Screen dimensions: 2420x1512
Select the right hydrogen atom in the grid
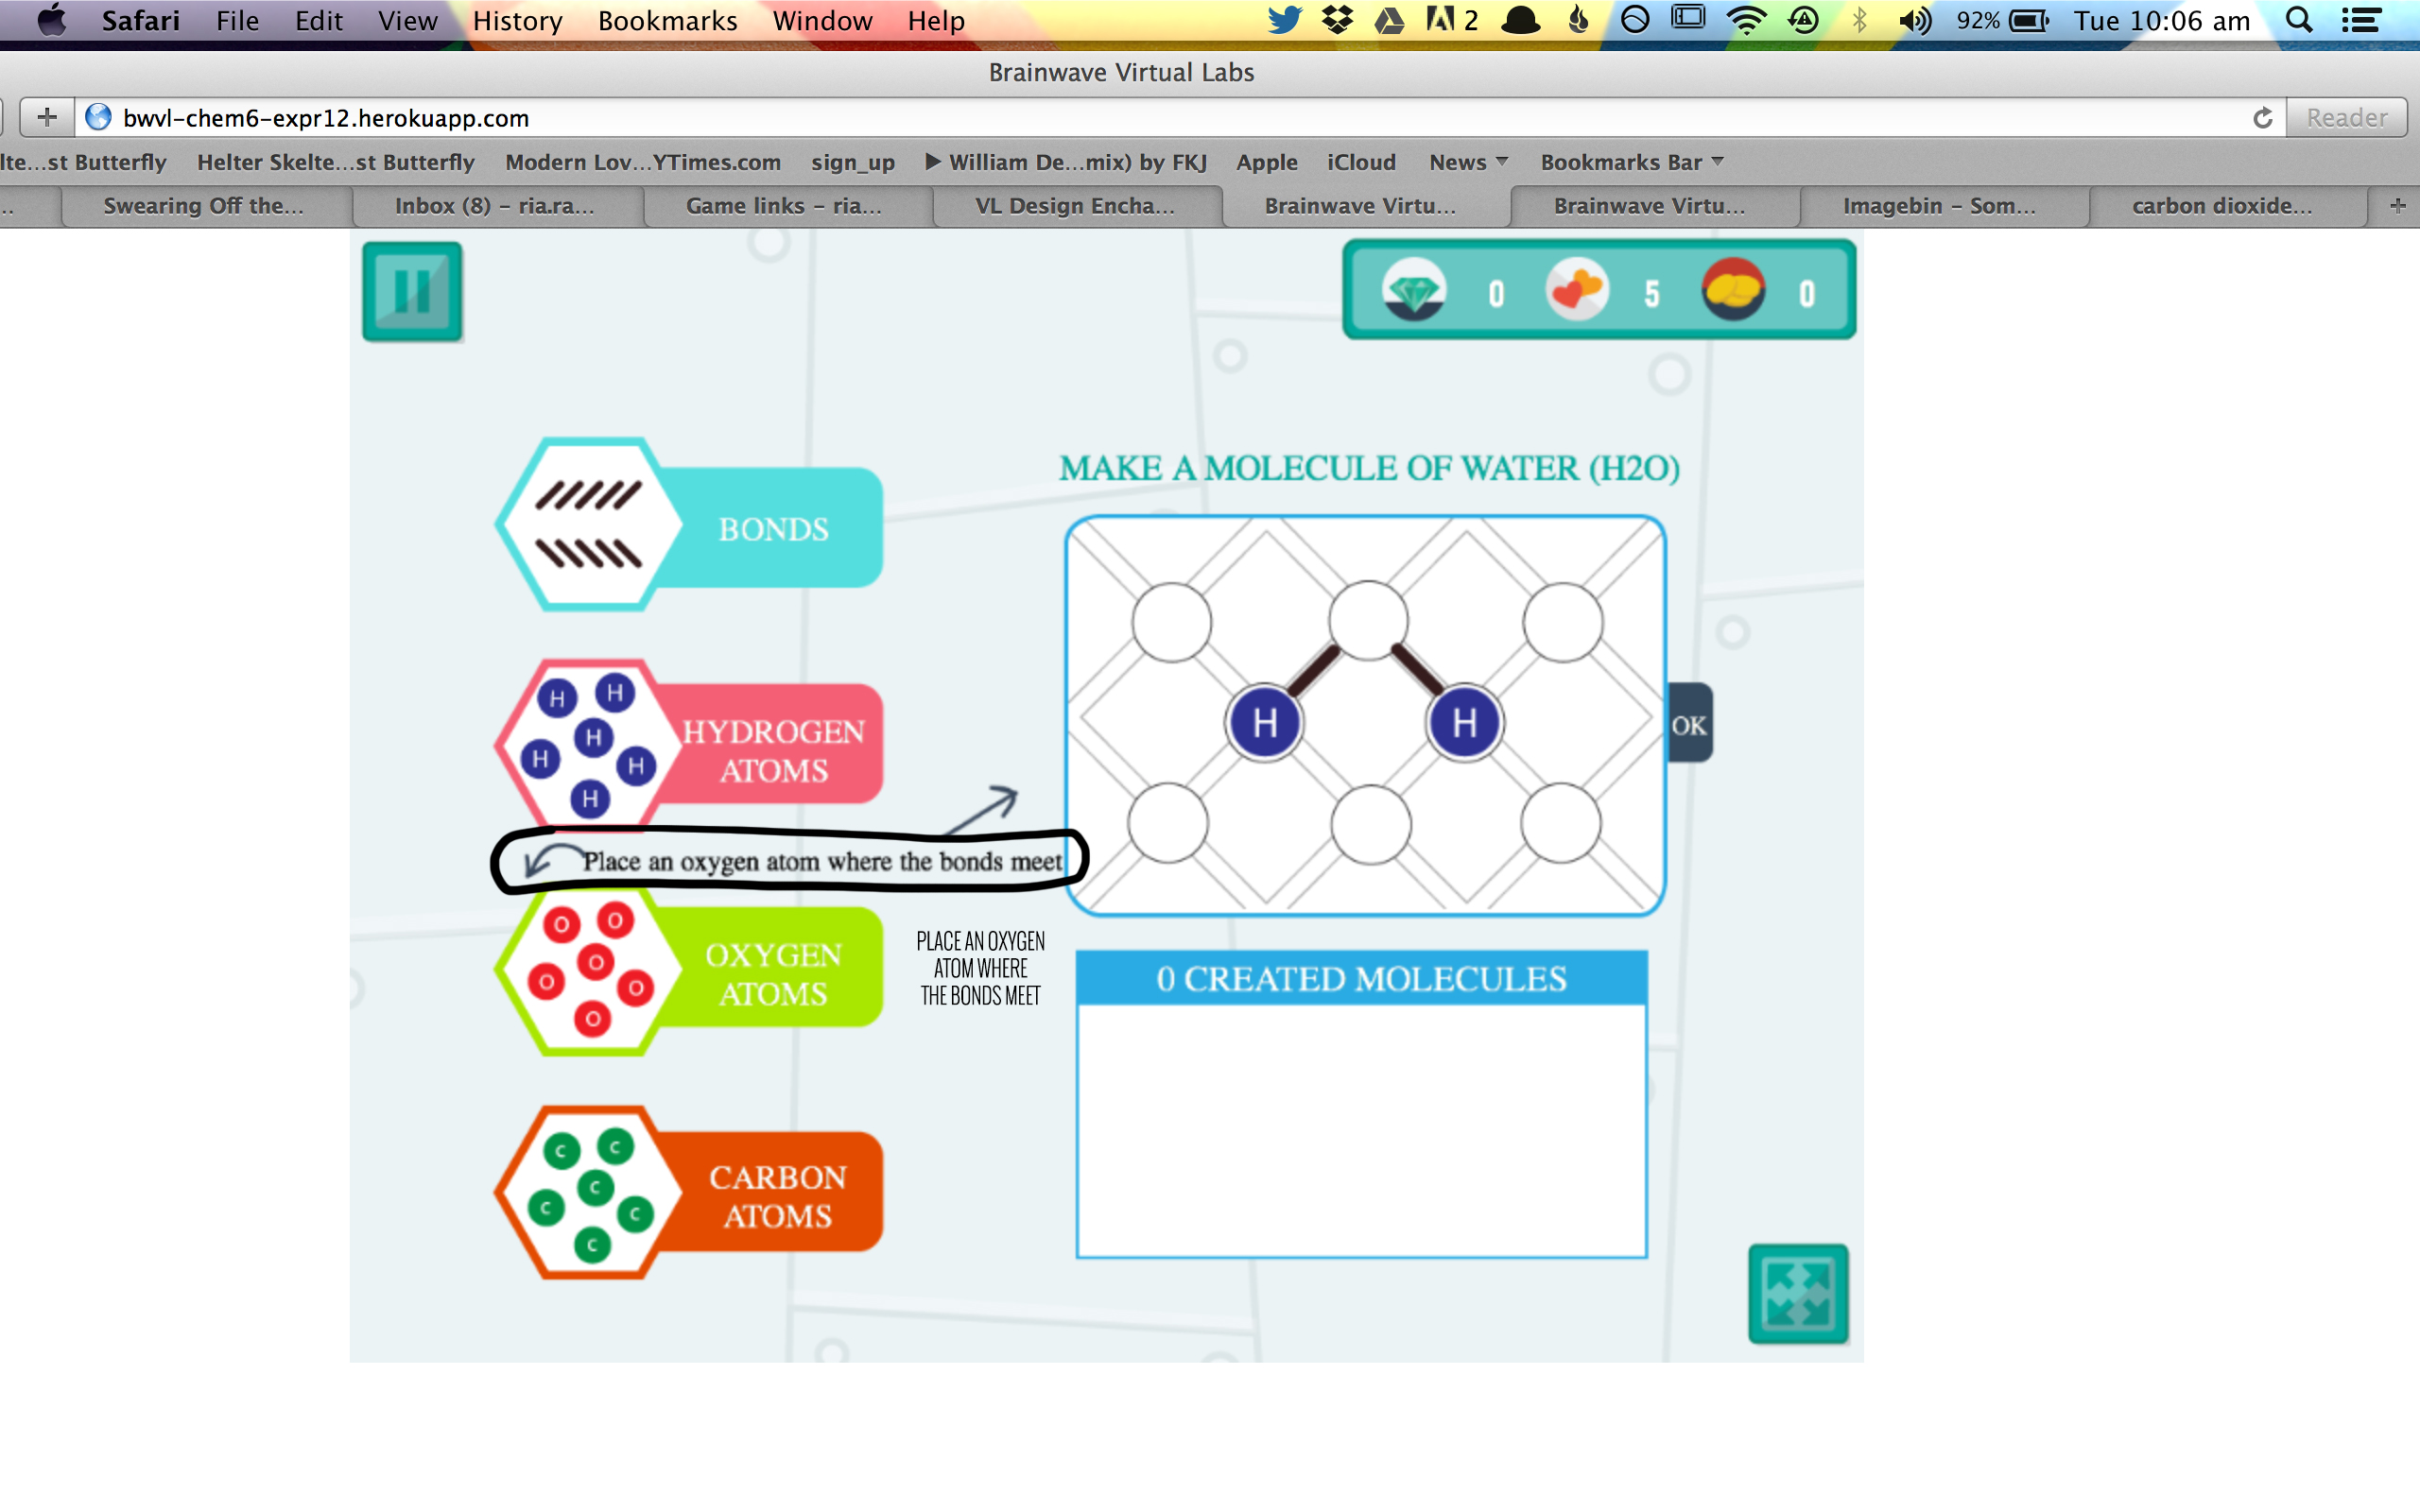(x=1465, y=722)
